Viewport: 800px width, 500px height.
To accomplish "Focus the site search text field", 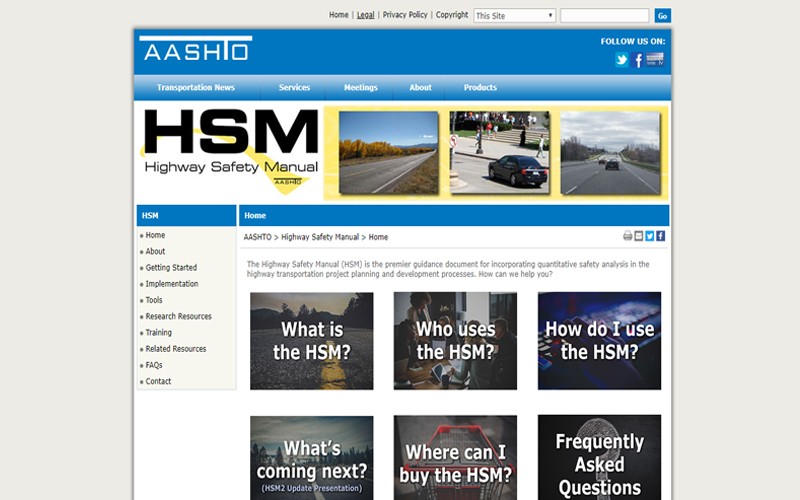I will (605, 16).
